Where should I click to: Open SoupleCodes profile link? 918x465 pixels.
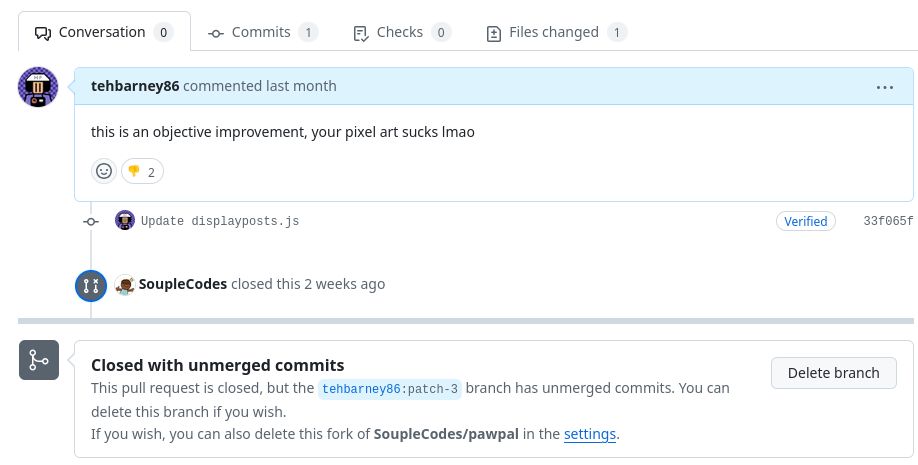pos(183,284)
